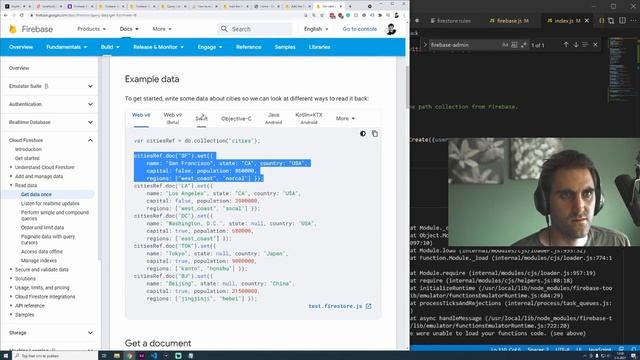The image size is (640, 360).
Task: Open the test.firestore.js link
Action: click(335, 306)
